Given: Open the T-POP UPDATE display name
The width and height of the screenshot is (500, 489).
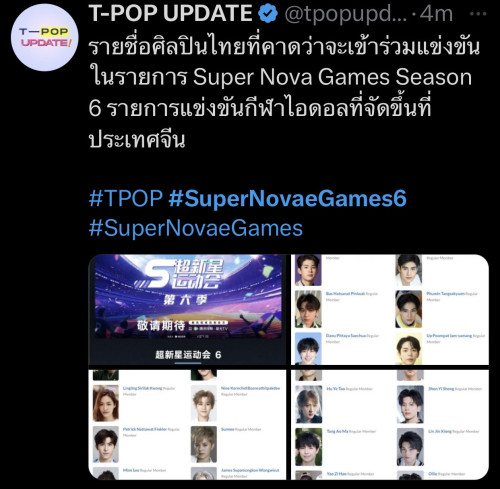Looking at the screenshot, I should click(171, 13).
